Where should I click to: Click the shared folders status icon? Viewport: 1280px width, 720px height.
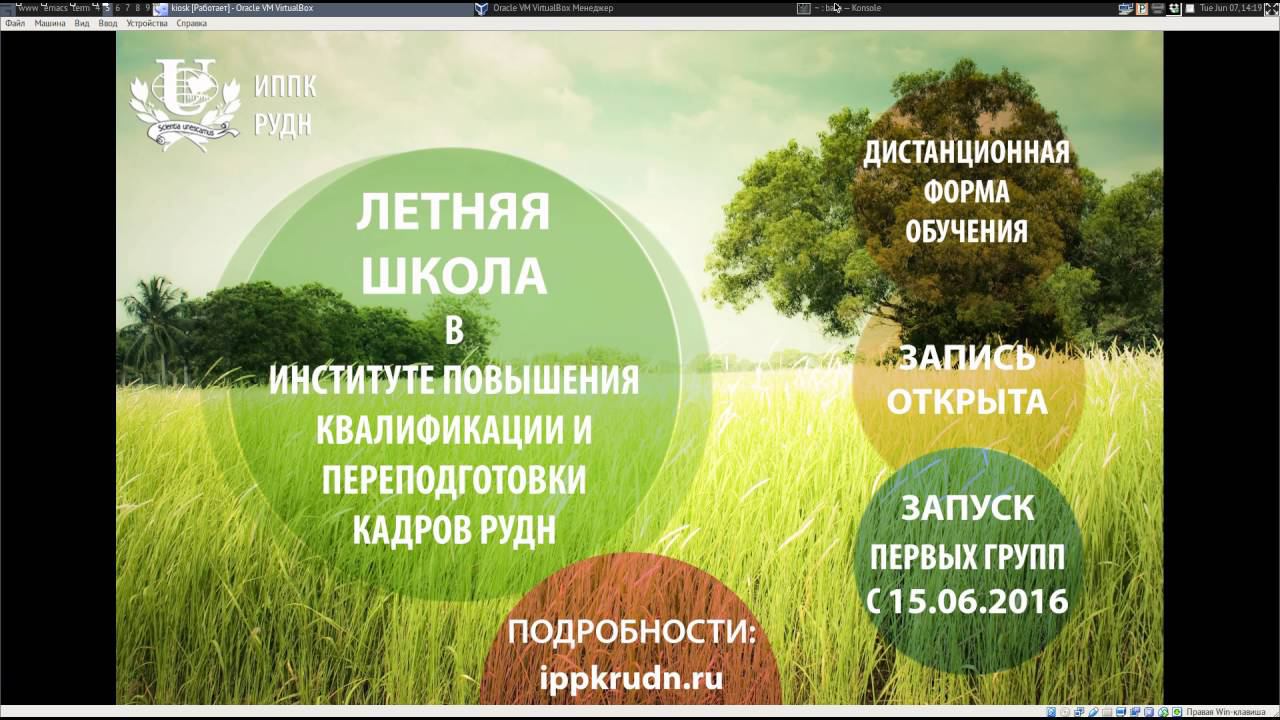pyautogui.click(x=1107, y=712)
